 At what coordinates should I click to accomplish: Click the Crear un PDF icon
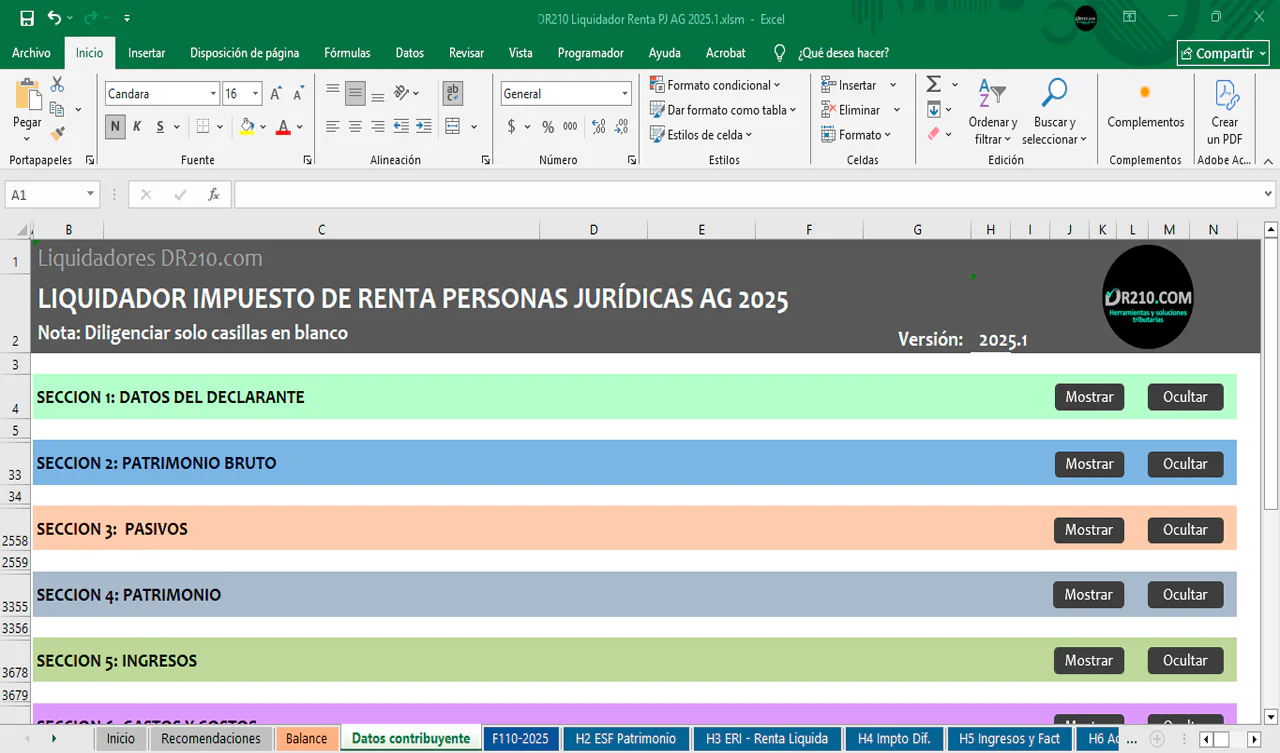point(1225,112)
